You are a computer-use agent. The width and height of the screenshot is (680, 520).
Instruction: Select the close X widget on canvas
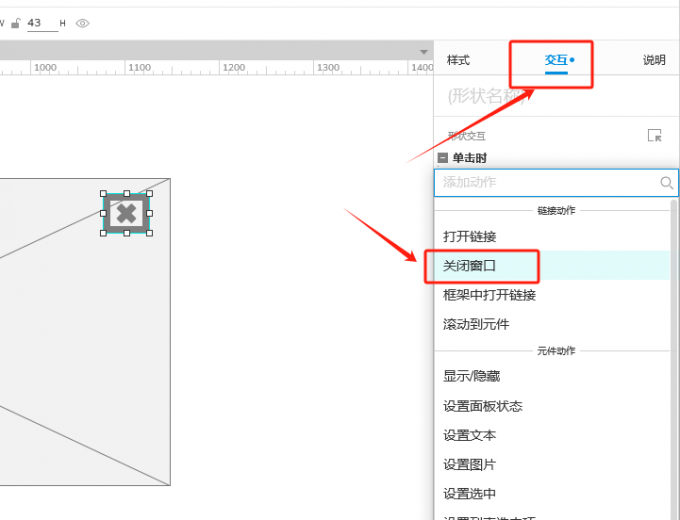click(127, 213)
